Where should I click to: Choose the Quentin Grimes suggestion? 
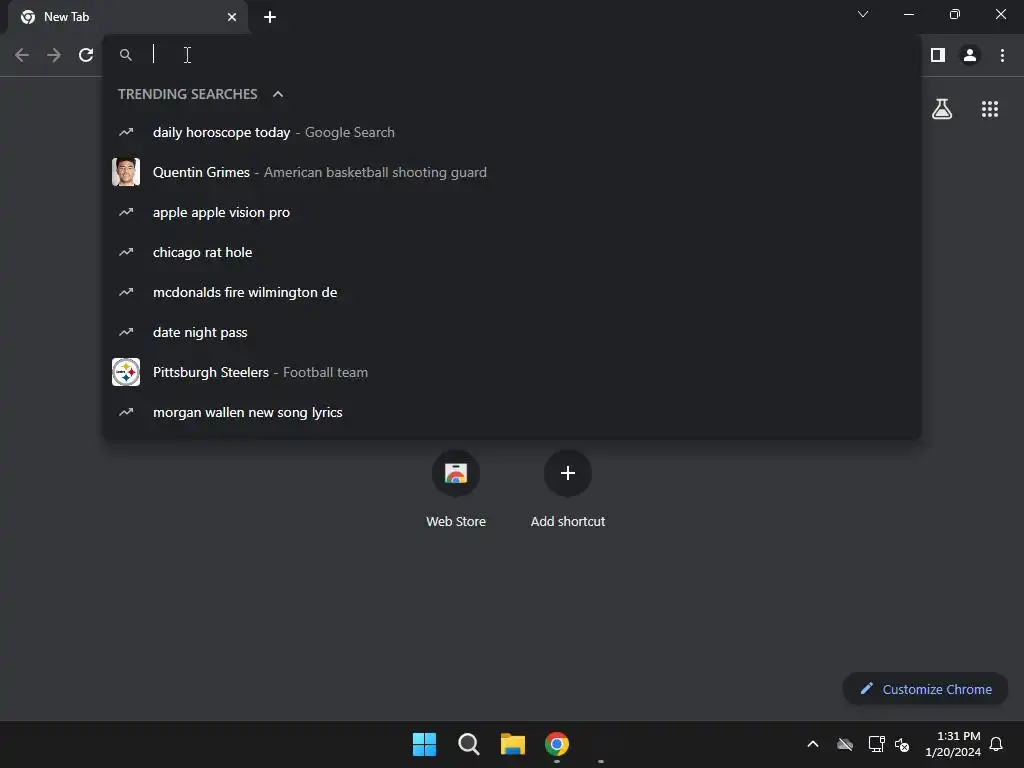pos(512,172)
